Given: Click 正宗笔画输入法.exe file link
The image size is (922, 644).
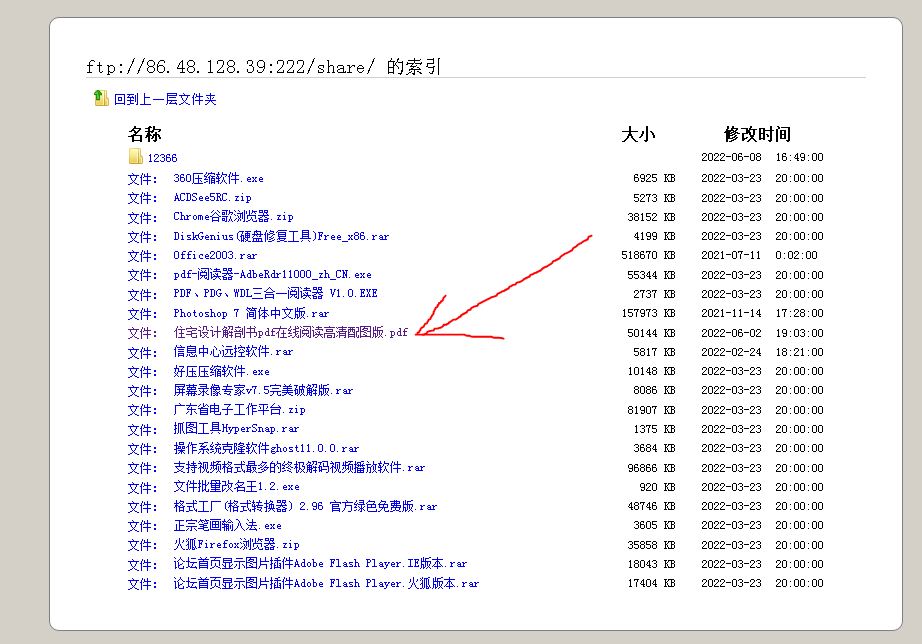Looking at the screenshot, I should [227, 525].
